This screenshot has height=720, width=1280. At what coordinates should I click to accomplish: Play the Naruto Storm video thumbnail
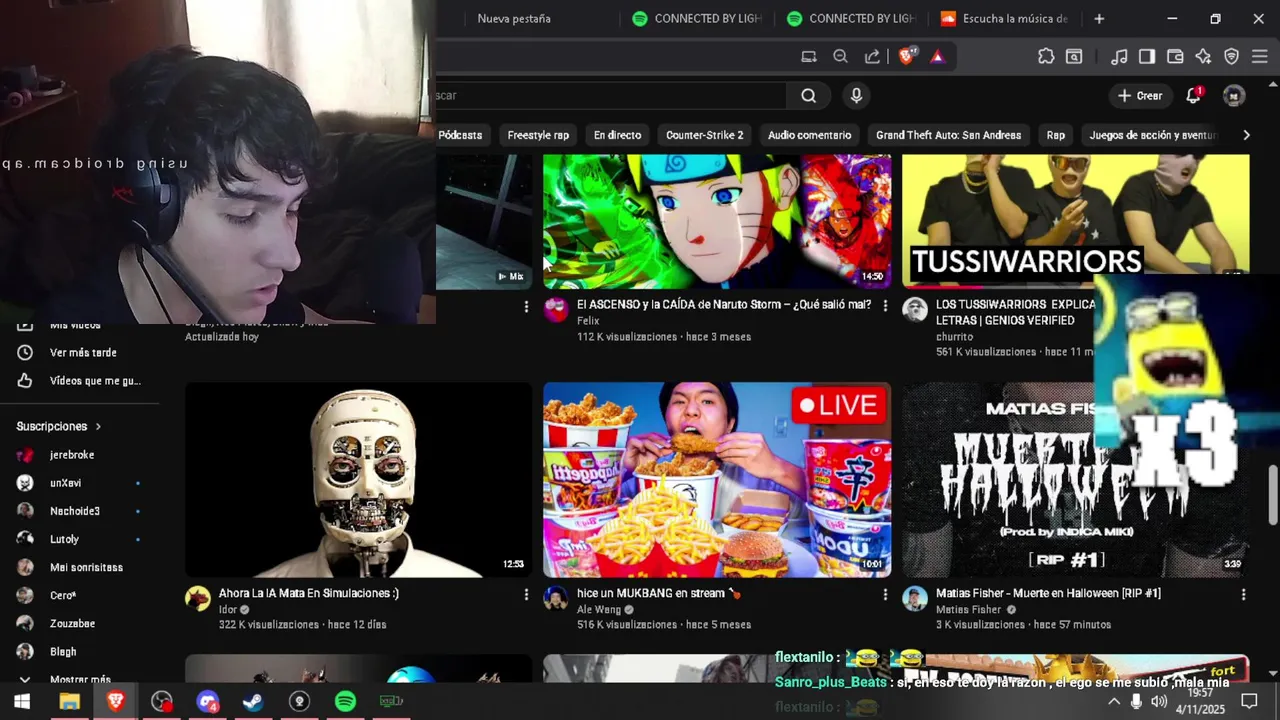tap(717, 222)
